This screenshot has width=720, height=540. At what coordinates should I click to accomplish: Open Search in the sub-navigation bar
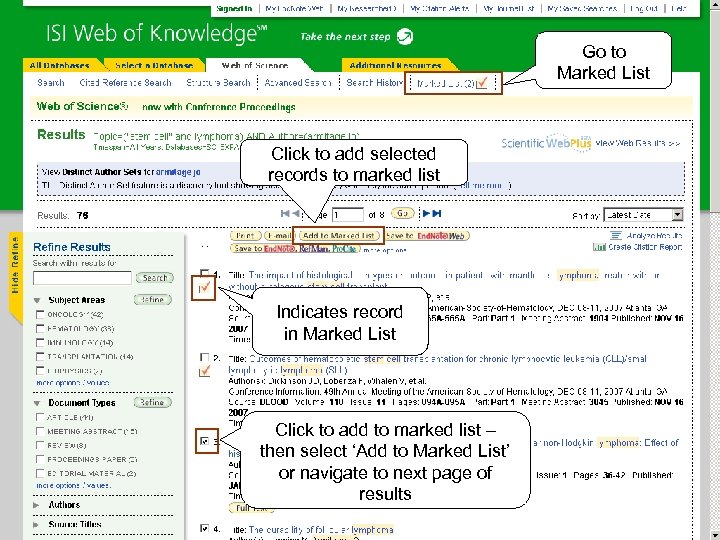51,83
